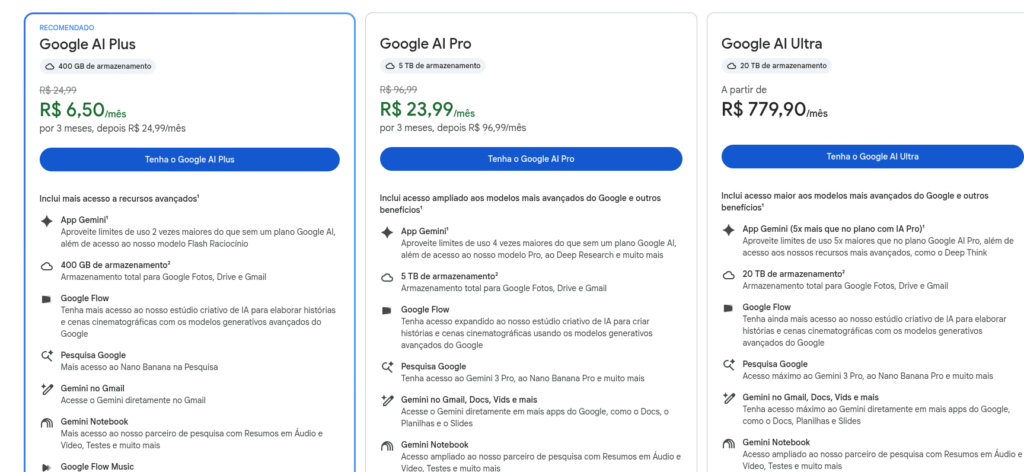Click text 'por 3 meses, depois R$ 24,99/mês'
This screenshot has width=1024, height=472.
[113, 128]
